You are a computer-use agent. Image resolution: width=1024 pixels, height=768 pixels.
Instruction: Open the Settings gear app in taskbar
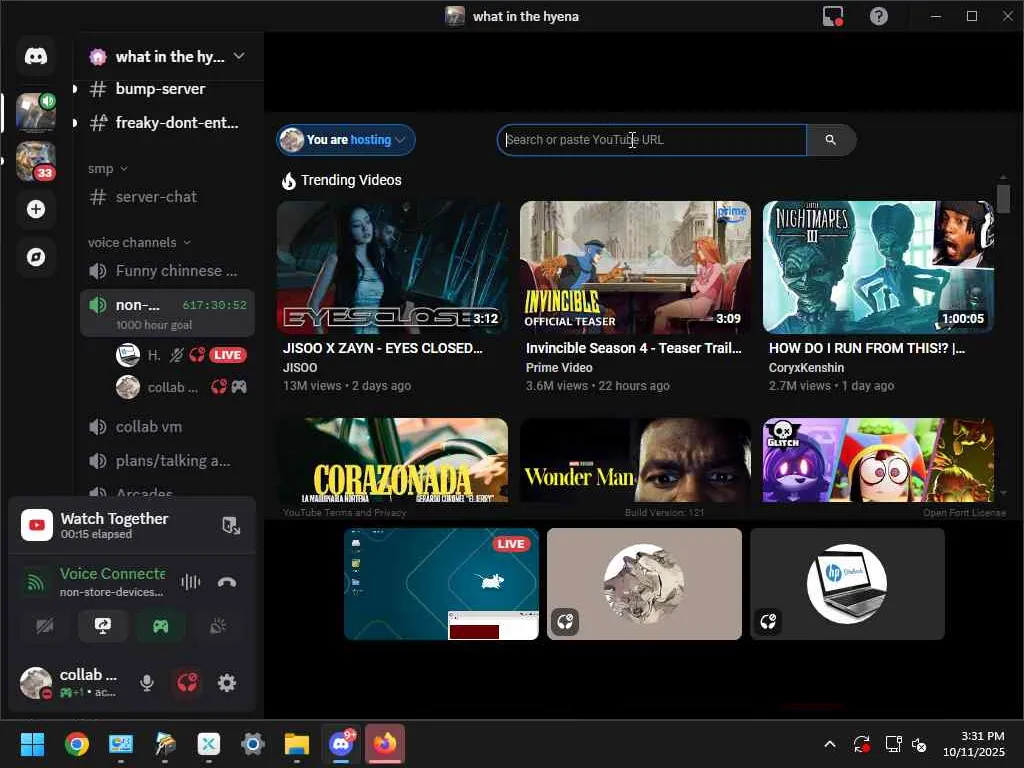point(252,744)
